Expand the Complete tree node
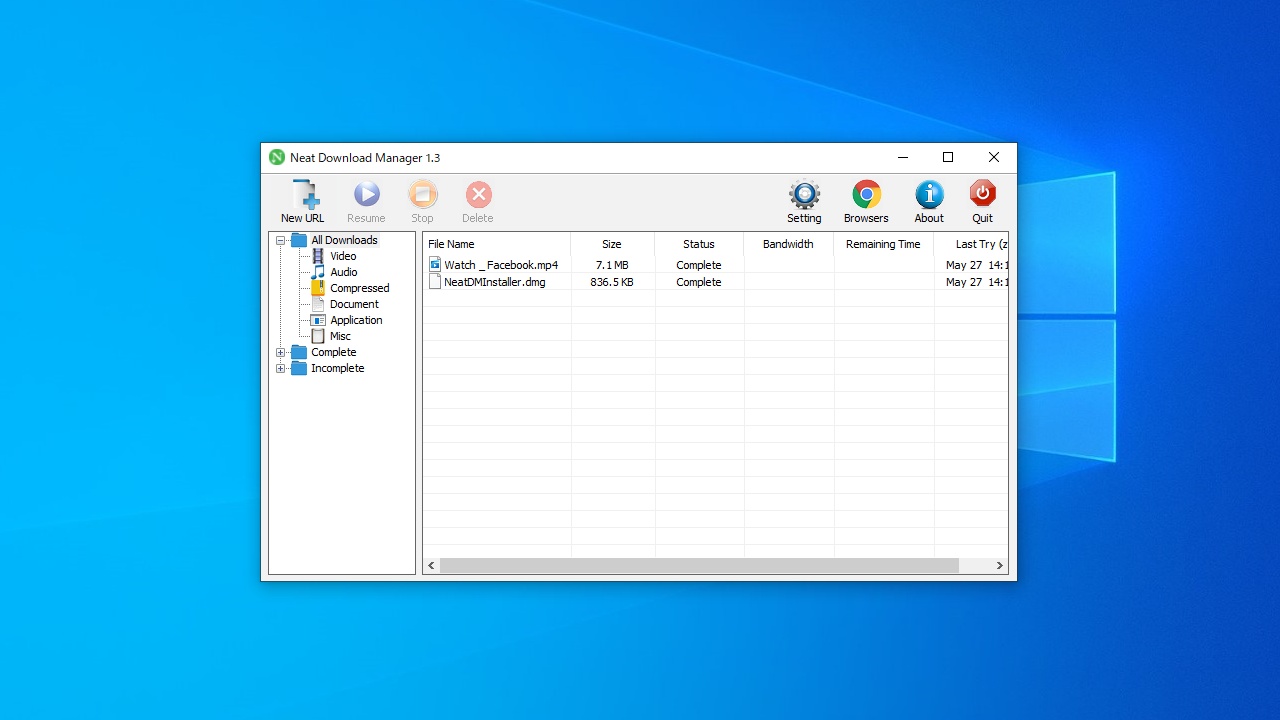The width and height of the screenshot is (1280, 720). tap(281, 352)
